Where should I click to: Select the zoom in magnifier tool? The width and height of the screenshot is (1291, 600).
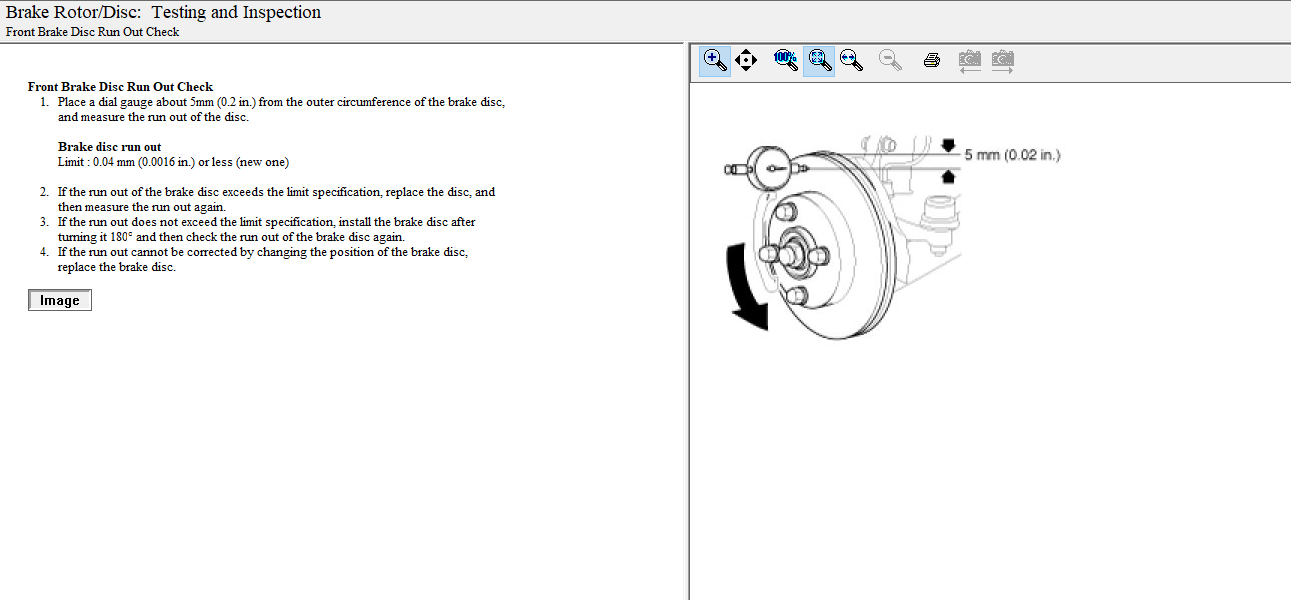pos(715,61)
